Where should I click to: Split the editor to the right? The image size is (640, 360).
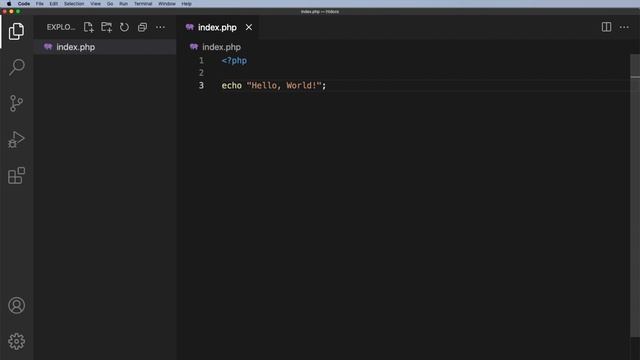point(606,27)
